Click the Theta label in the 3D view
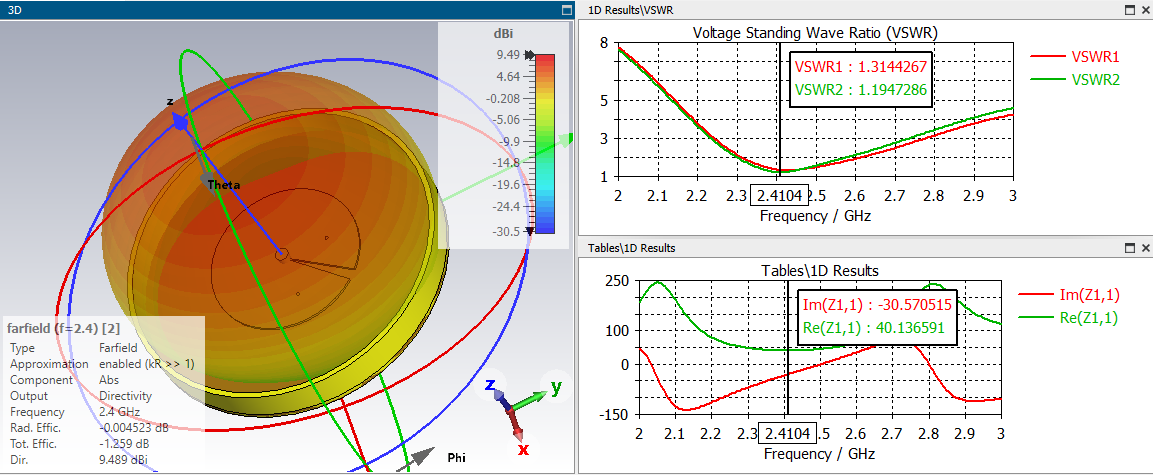The image size is (1153, 475). pyautogui.click(x=224, y=185)
